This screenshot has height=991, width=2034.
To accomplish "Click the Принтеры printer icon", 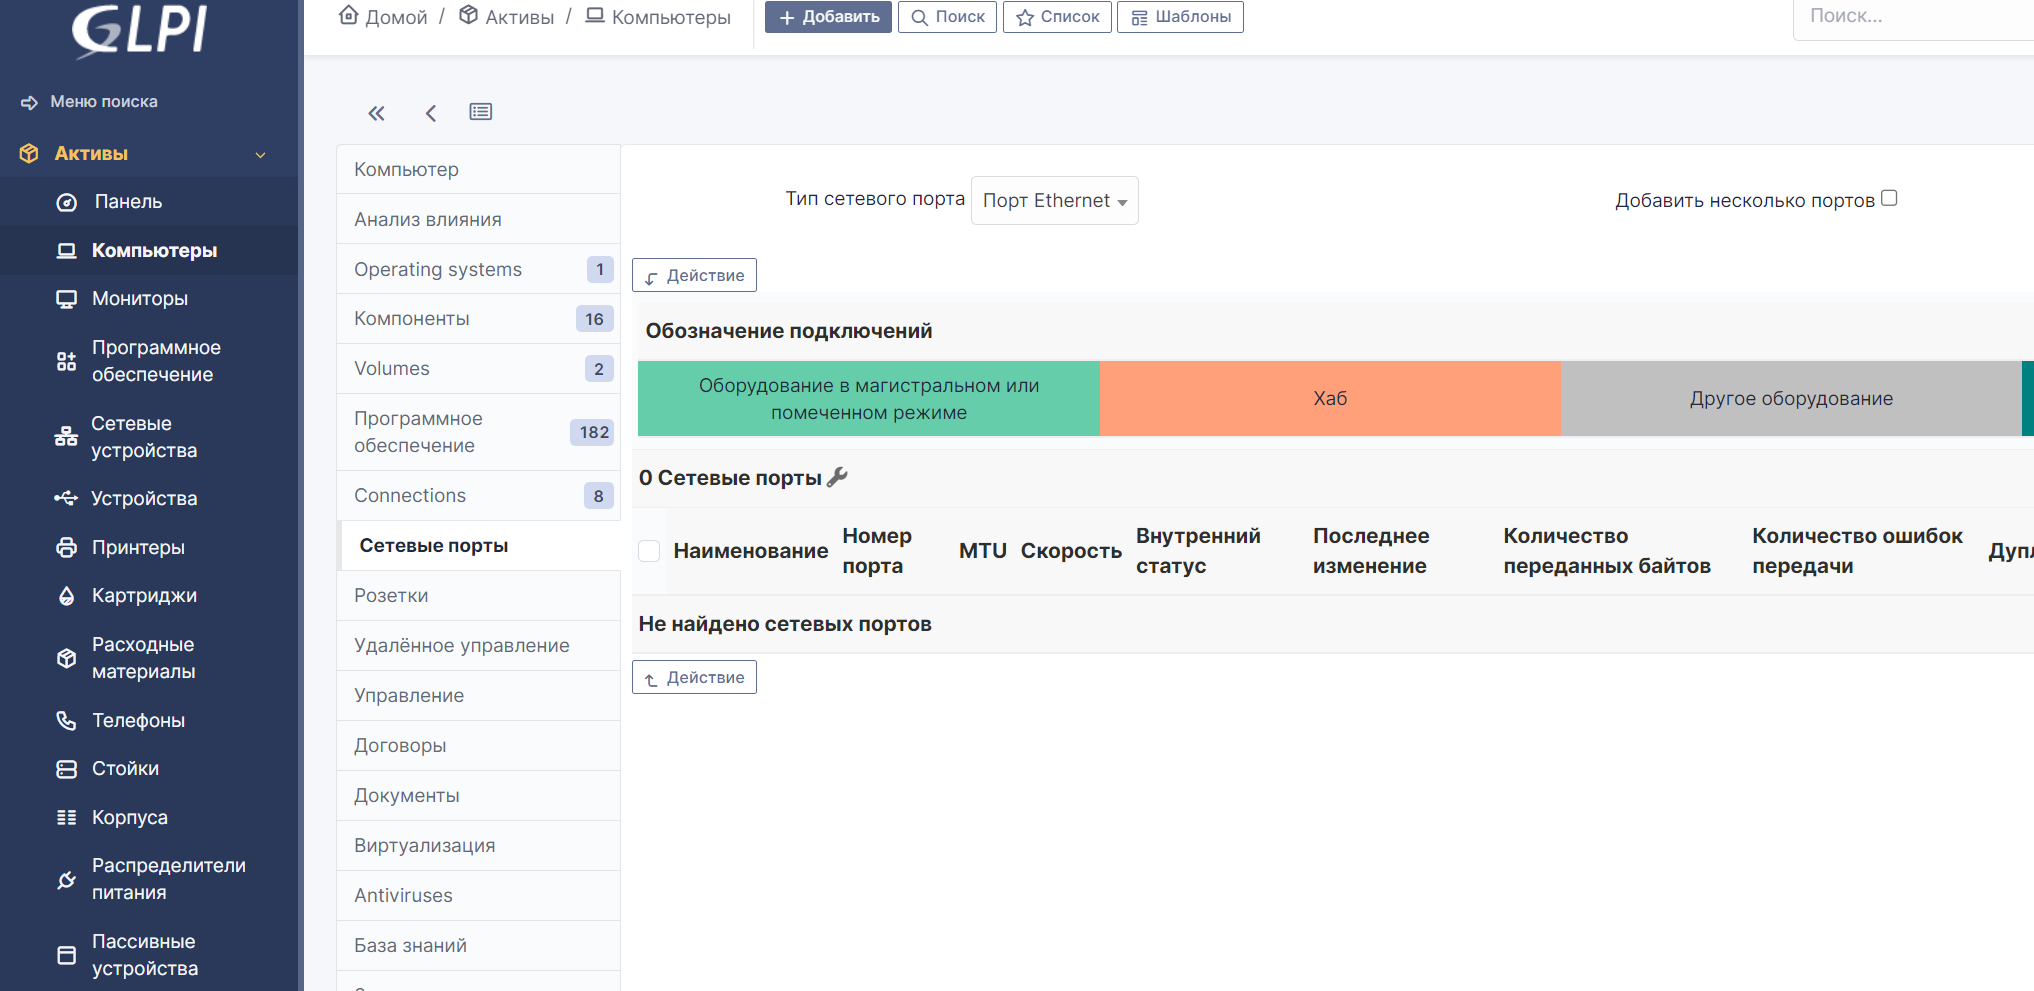I will click(66, 547).
